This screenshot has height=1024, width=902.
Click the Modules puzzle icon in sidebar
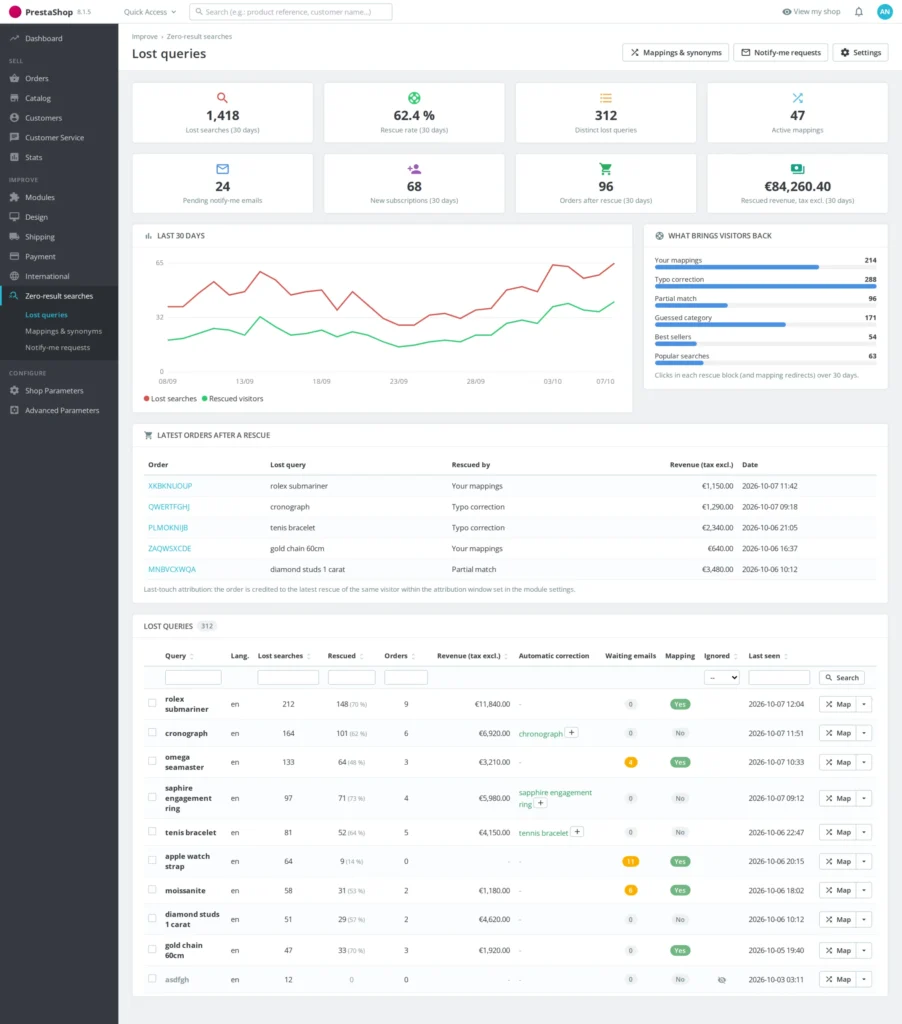point(14,197)
